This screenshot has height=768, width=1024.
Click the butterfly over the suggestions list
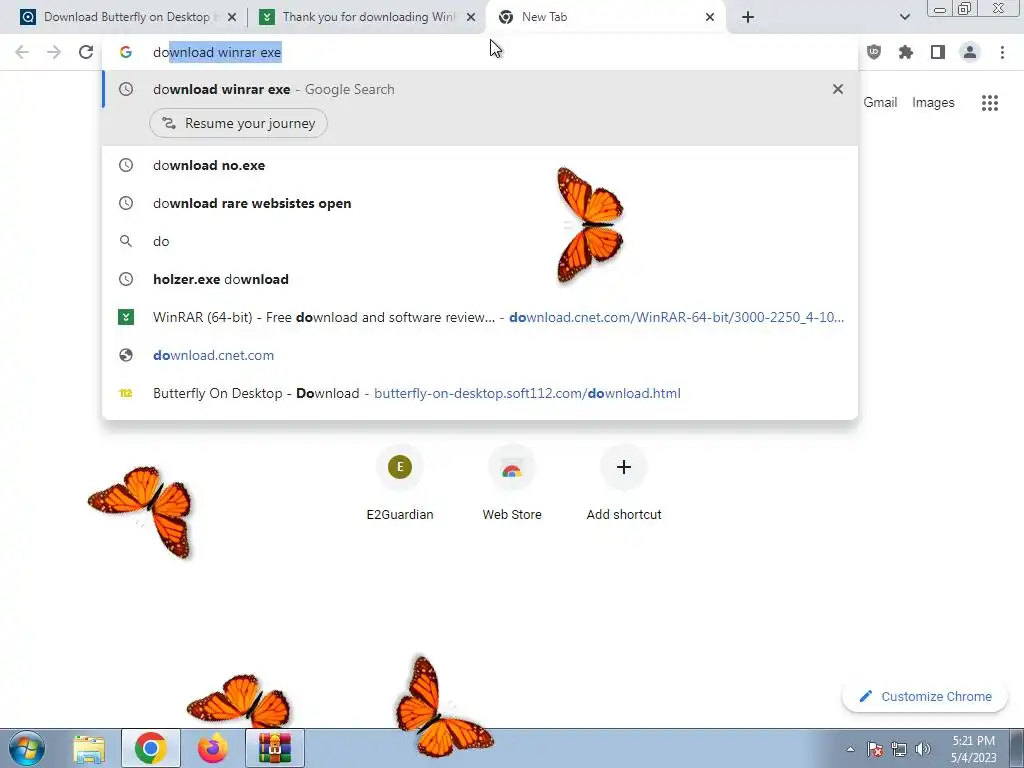tap(590, 224)
